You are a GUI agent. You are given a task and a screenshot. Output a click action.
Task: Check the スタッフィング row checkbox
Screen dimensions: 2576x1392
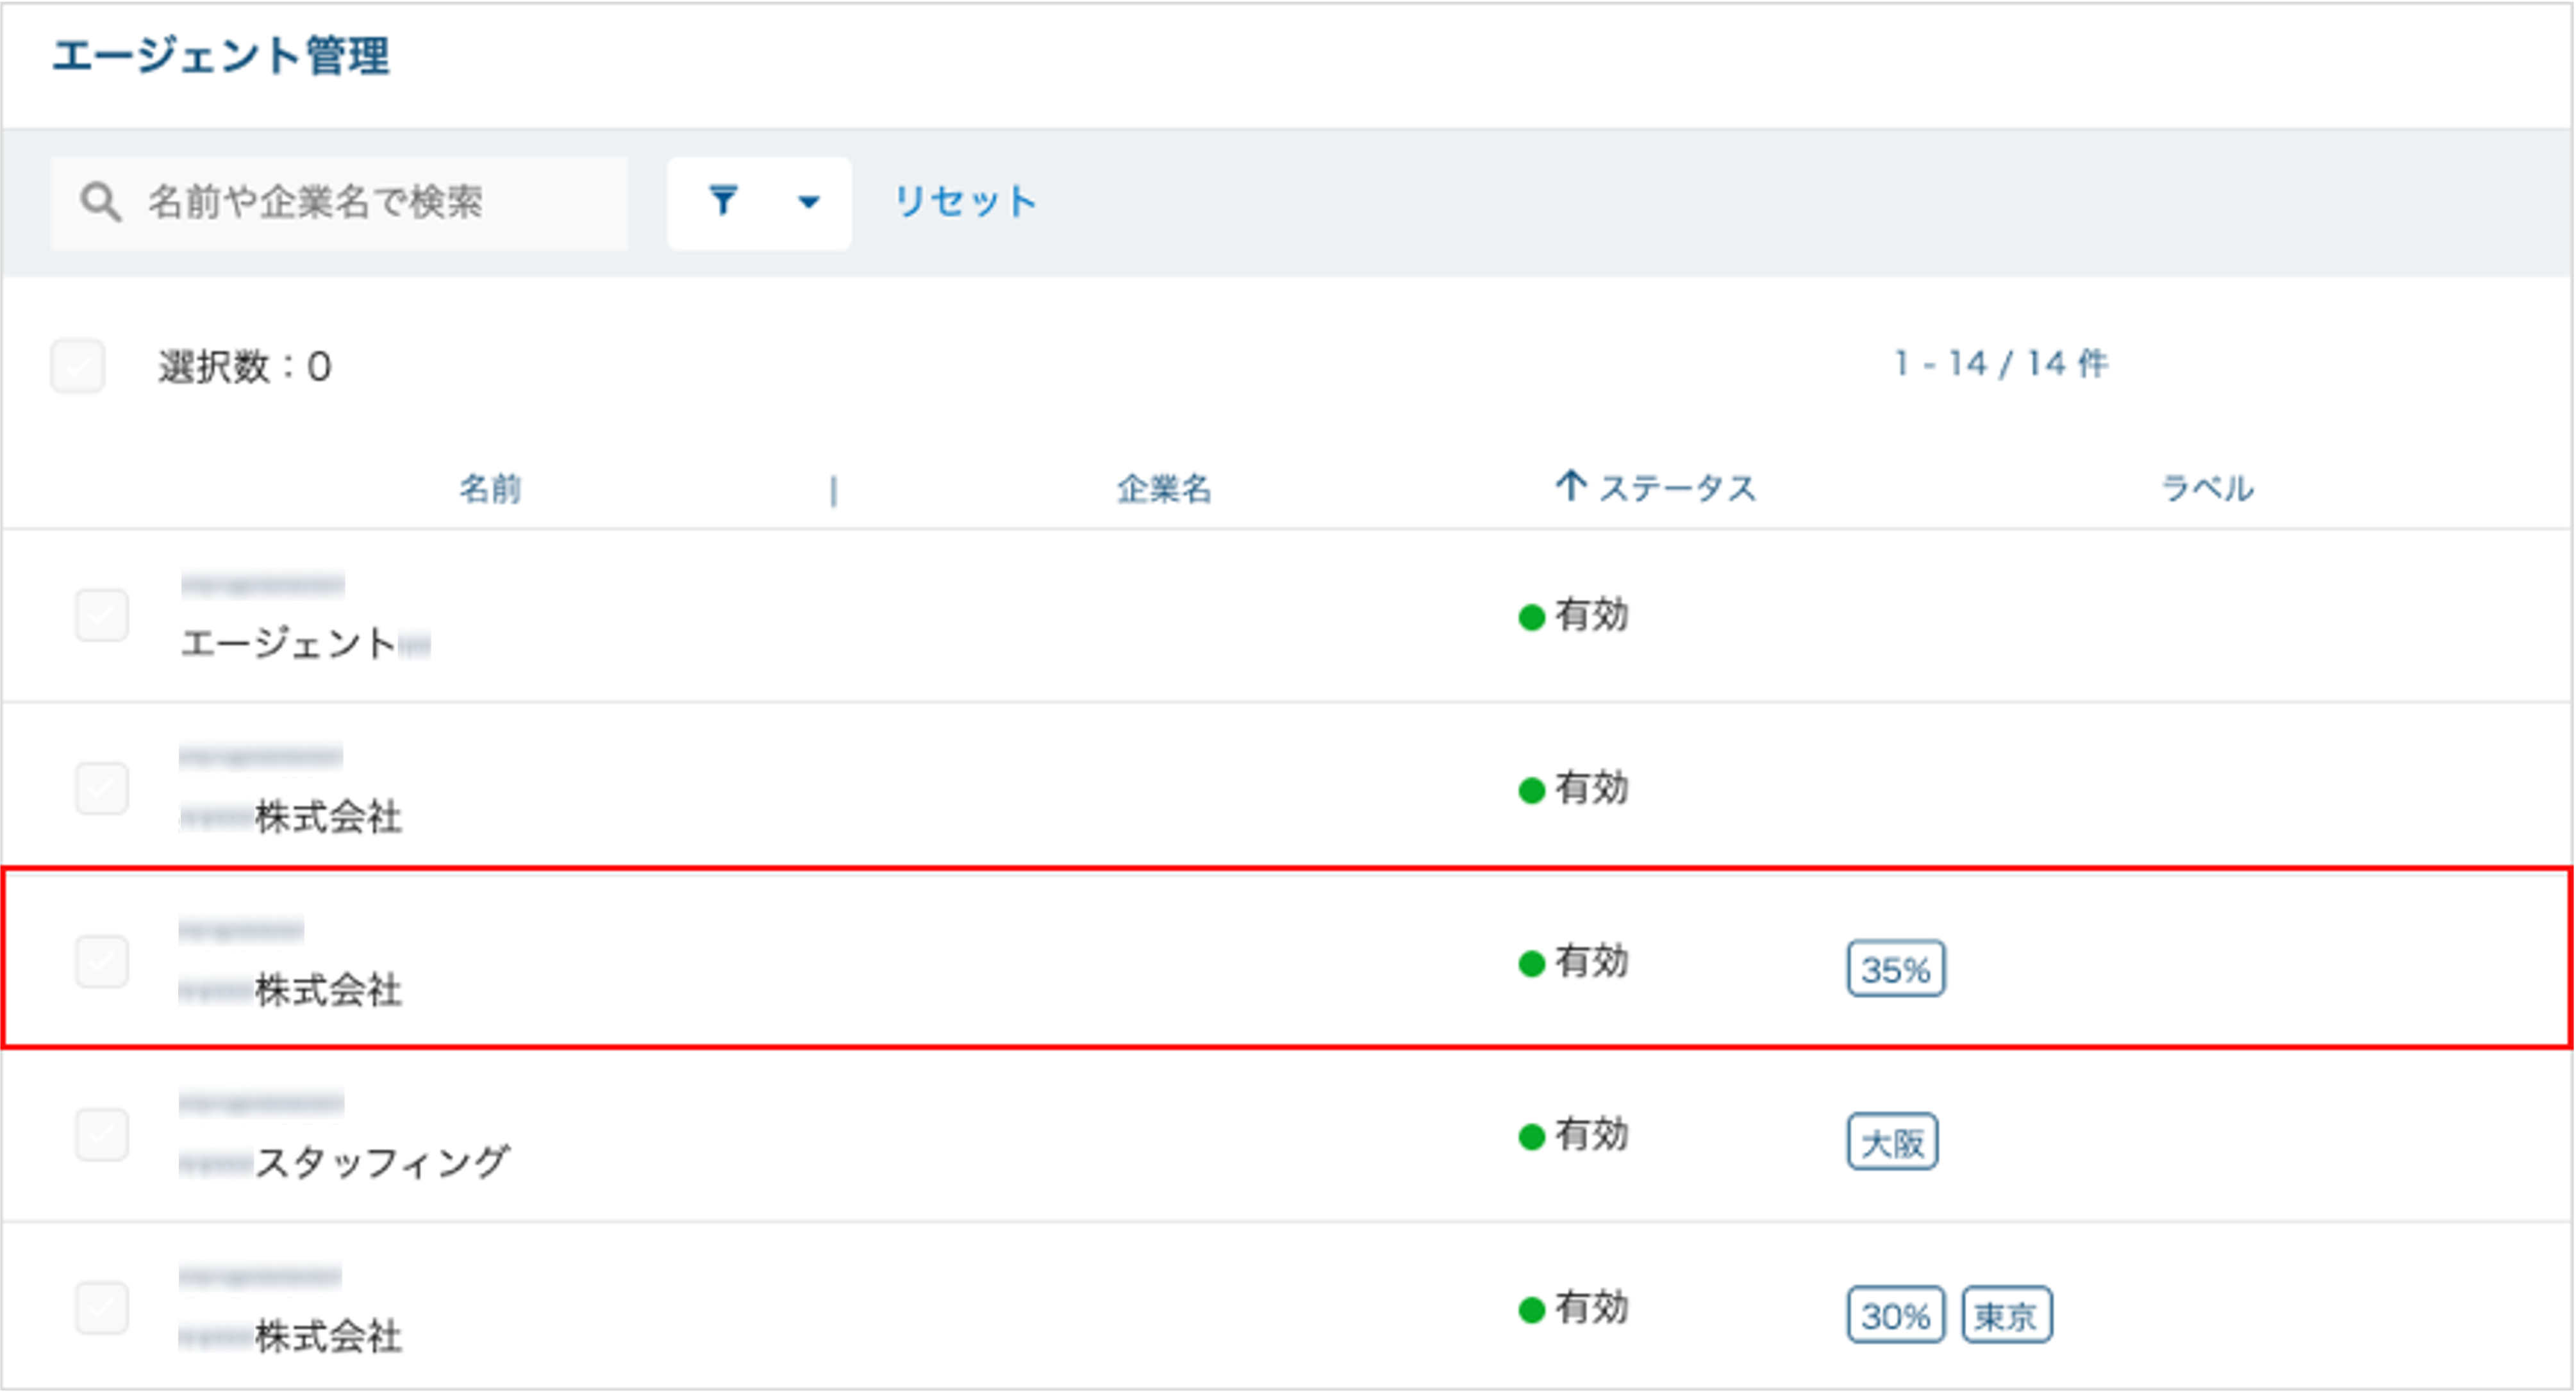(102, 1134)
